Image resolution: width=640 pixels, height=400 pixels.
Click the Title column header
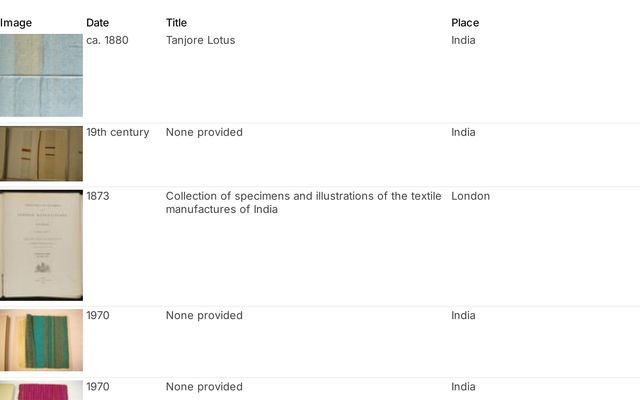click(176, 23)
